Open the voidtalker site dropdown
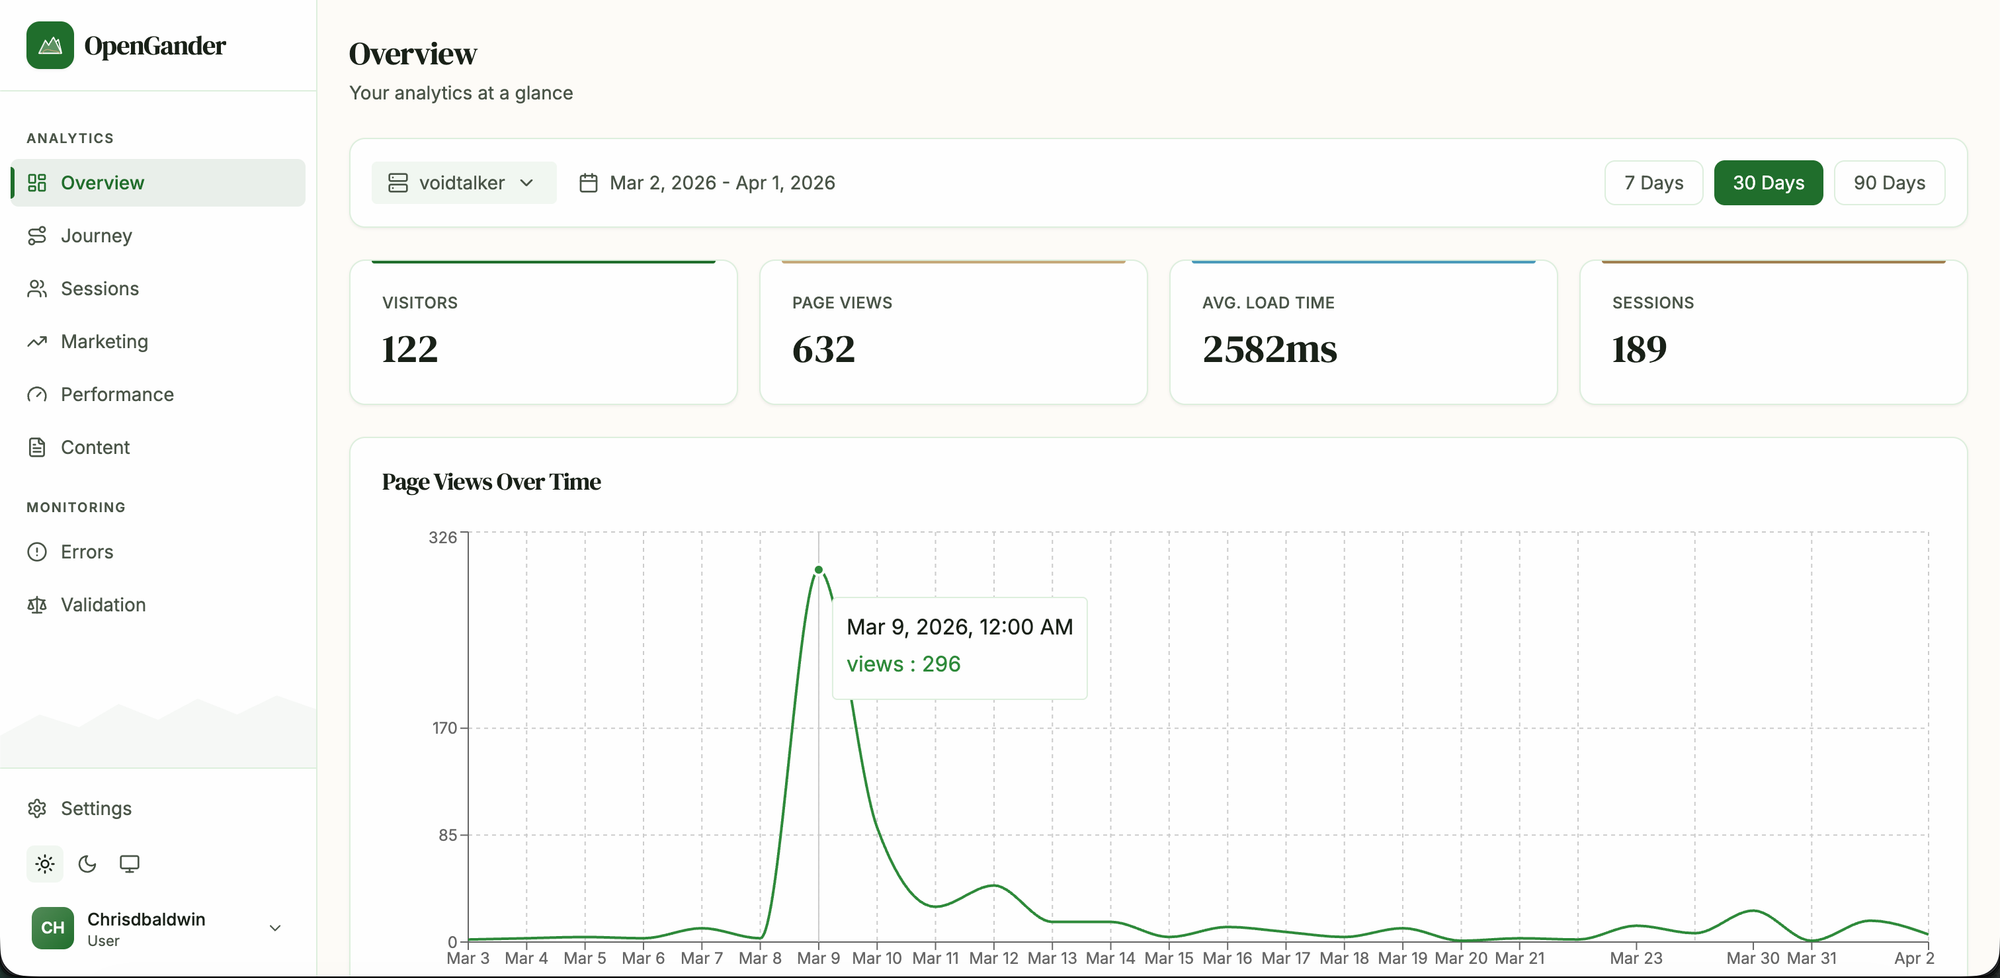 [x=463, y=183]
